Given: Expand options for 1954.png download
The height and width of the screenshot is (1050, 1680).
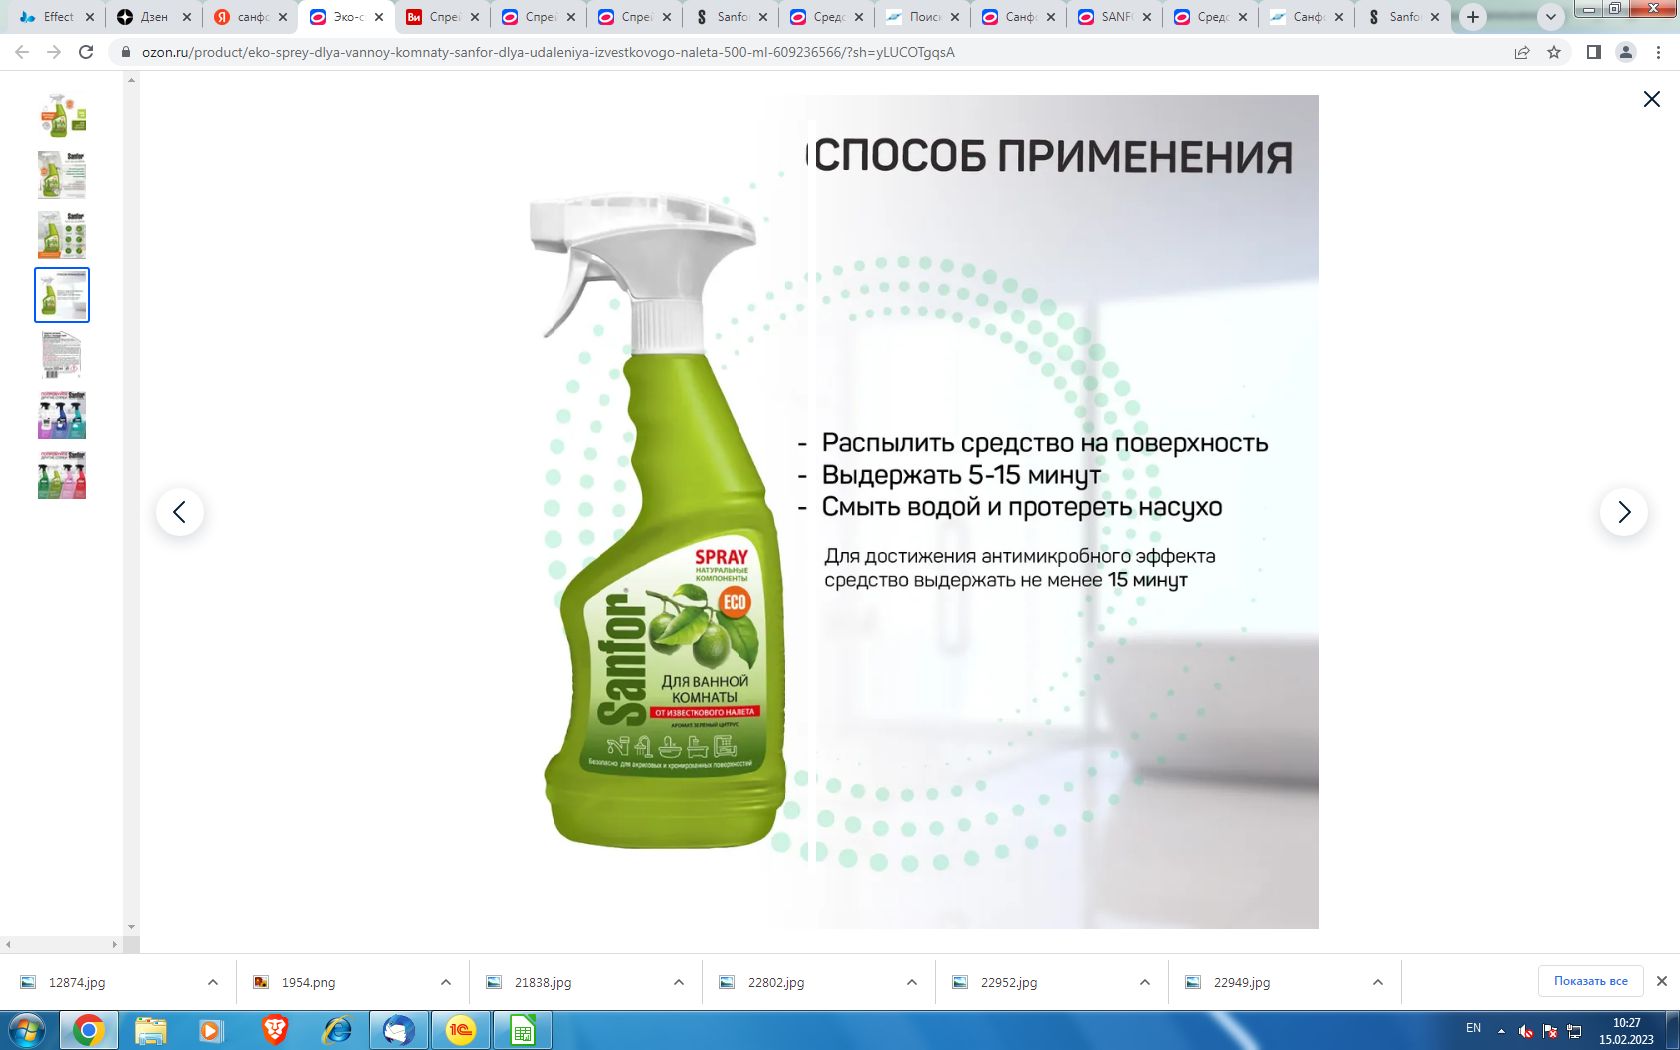Looking at the screenshot, I should pos(446,982).
